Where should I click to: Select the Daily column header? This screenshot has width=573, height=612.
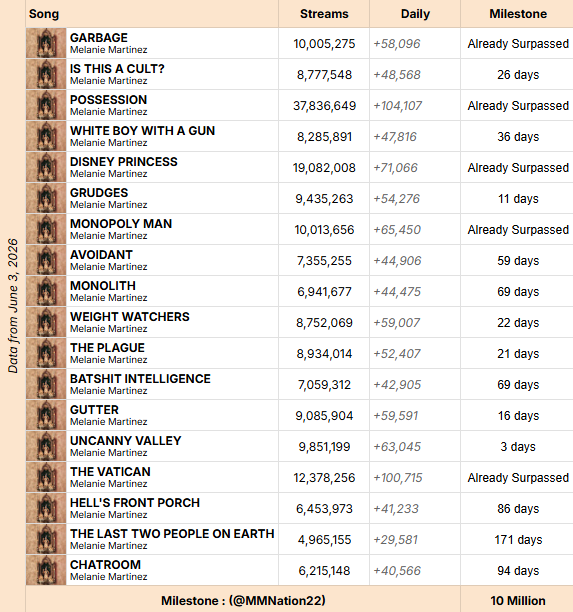coord(415,14)
